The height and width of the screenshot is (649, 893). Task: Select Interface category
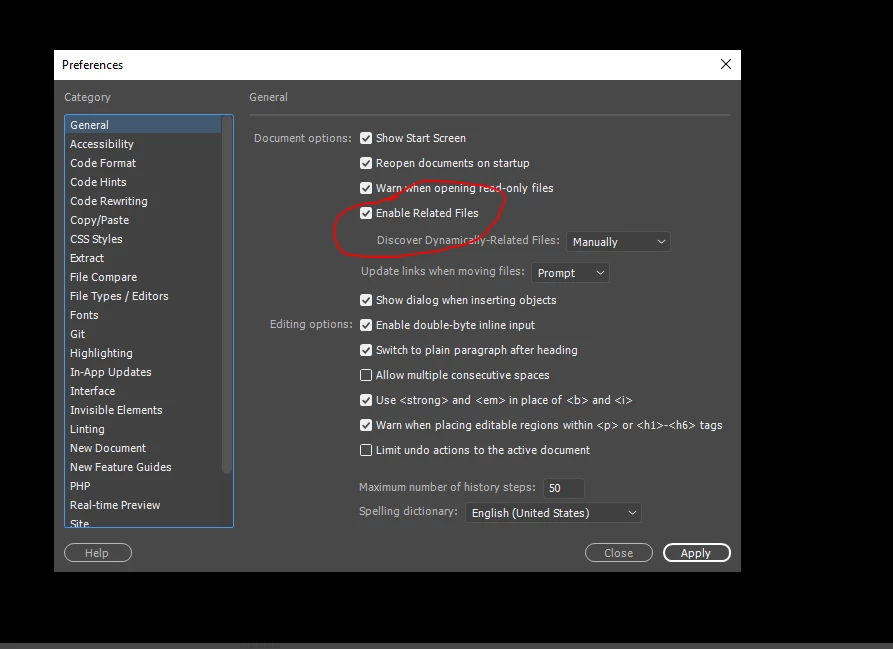point(143,391)
